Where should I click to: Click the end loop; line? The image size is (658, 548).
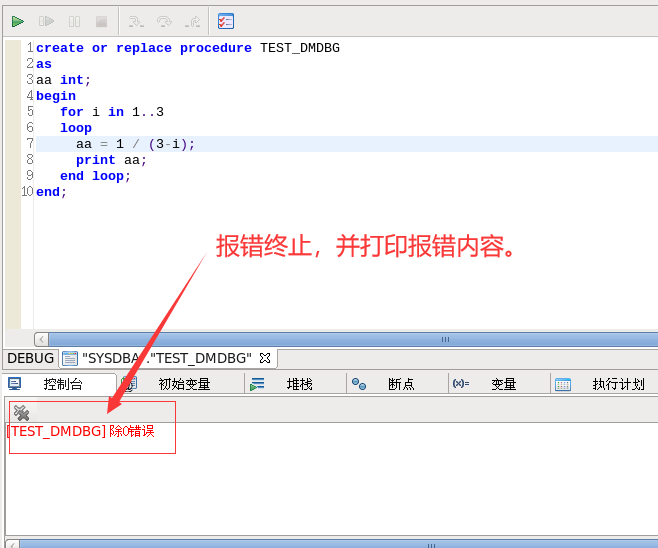[x=95, y=176]
